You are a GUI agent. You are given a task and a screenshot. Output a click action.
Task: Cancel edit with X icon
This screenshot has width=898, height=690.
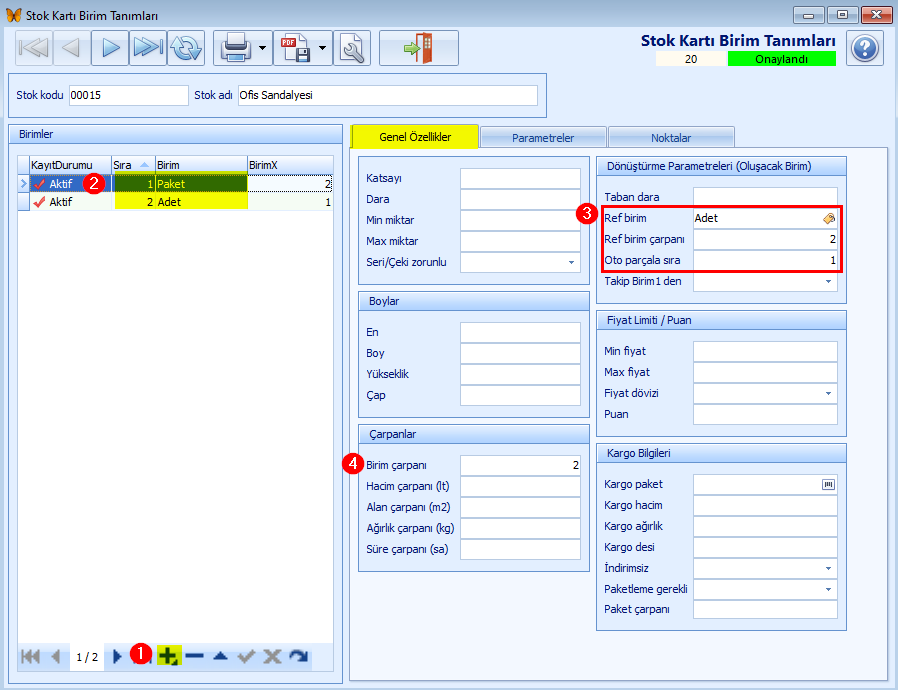[x=272, y=656]
